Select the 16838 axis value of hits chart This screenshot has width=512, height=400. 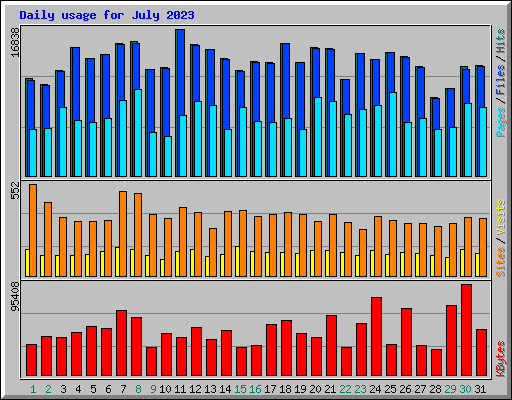click(15, 43)
